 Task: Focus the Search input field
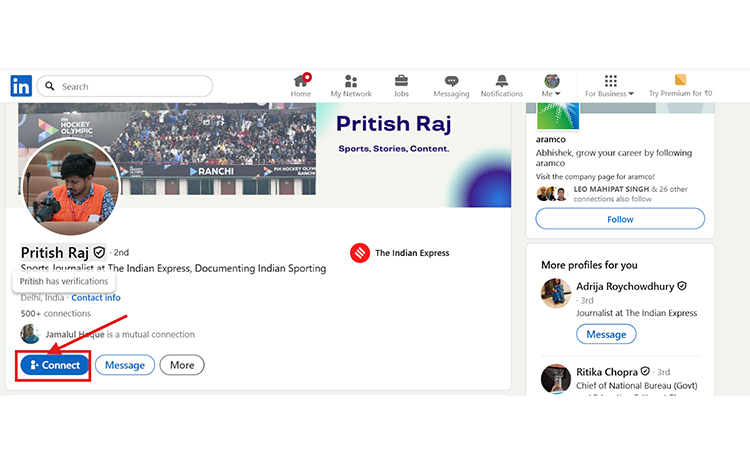click(125, 86)
